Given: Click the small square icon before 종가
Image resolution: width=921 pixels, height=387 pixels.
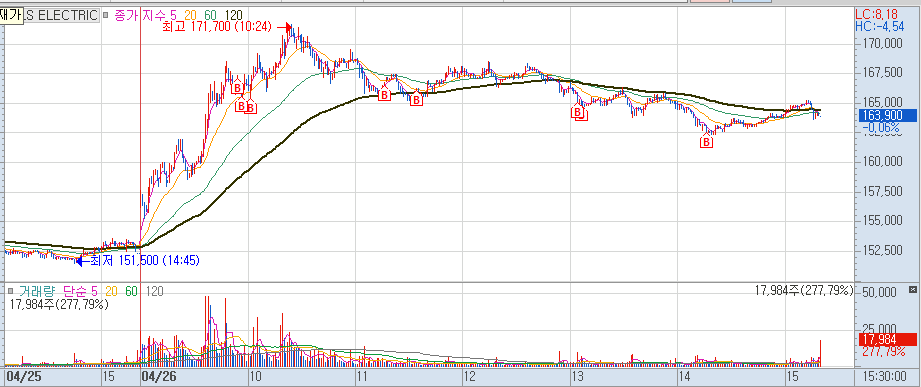Looking at the screenshot, I should [x=105, y=16].
